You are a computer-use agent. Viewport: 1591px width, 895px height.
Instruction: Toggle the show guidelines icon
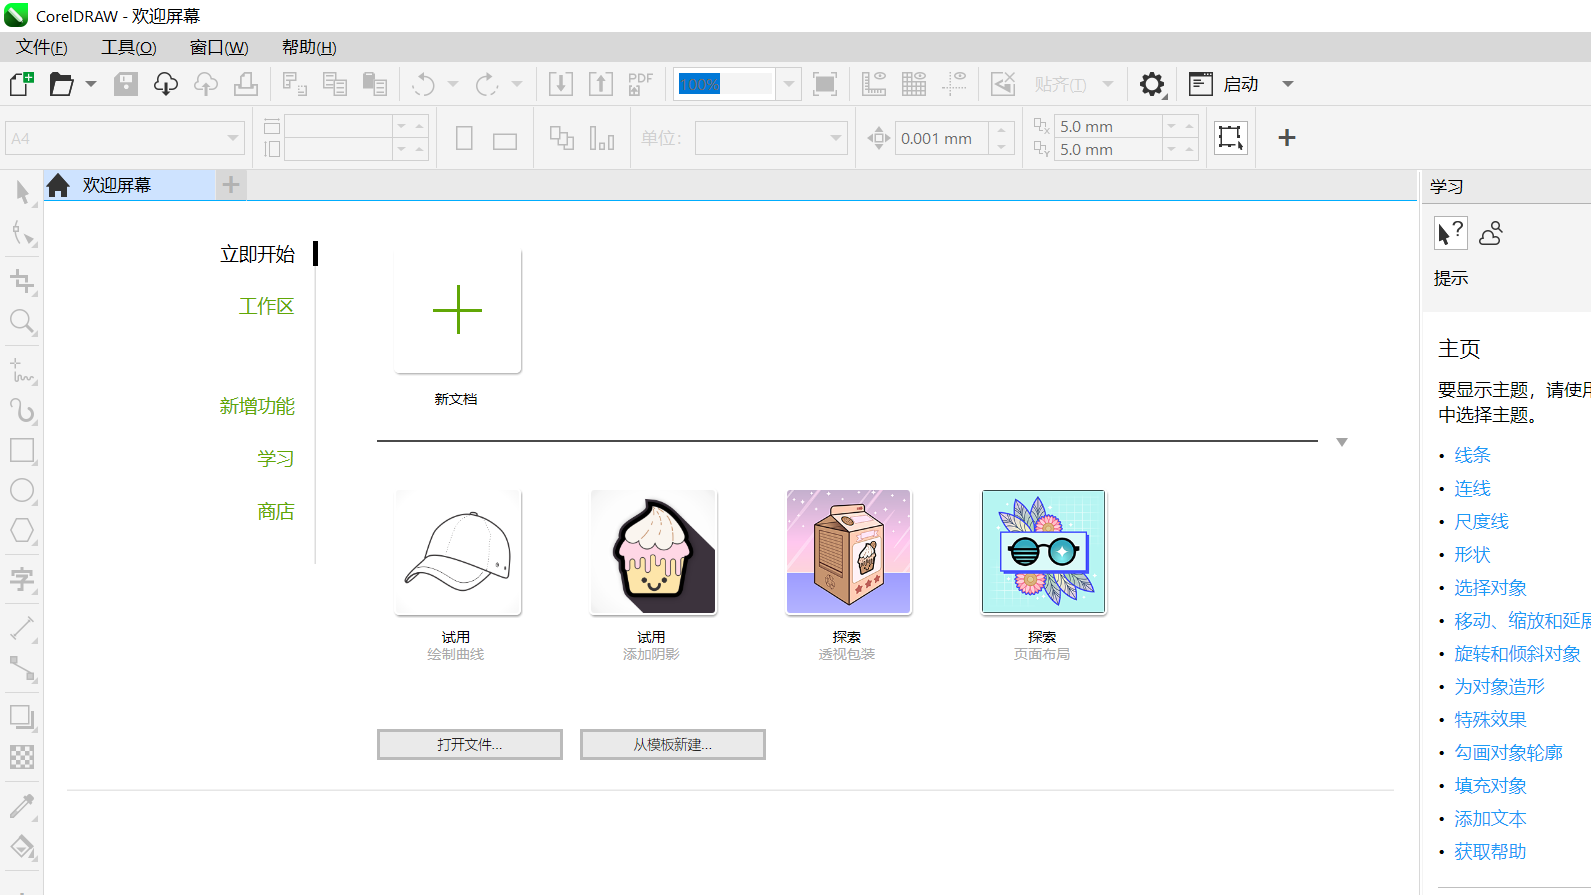point(955,84)
